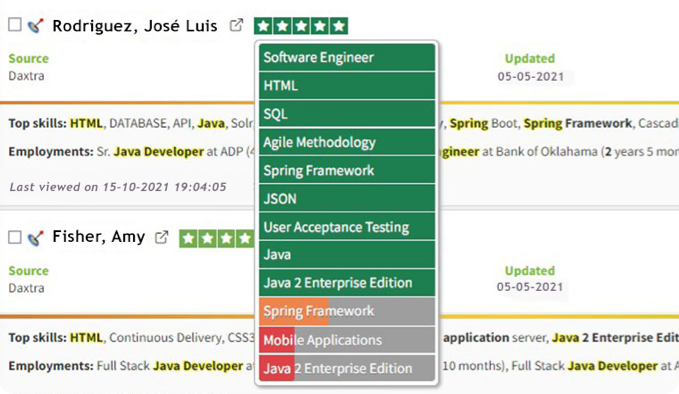Open Rodriguez profile via external link icon
This screenshot has width=679, height=394.
pos(236,25)
